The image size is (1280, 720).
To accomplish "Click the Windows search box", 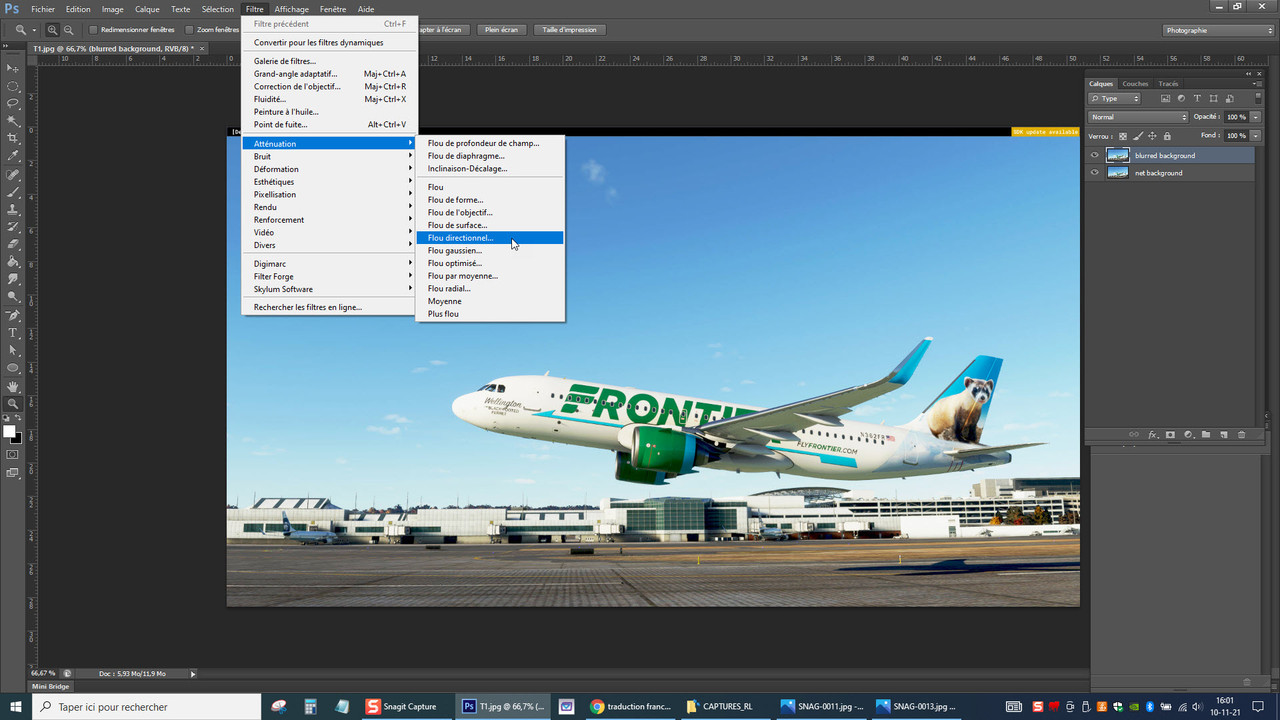I will point(147,706).
